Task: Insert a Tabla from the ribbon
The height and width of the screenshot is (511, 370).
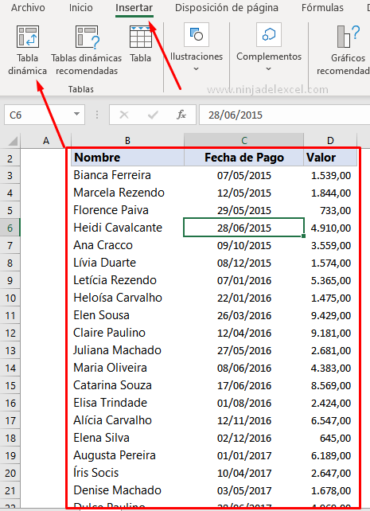Action: tap(140, 44)
